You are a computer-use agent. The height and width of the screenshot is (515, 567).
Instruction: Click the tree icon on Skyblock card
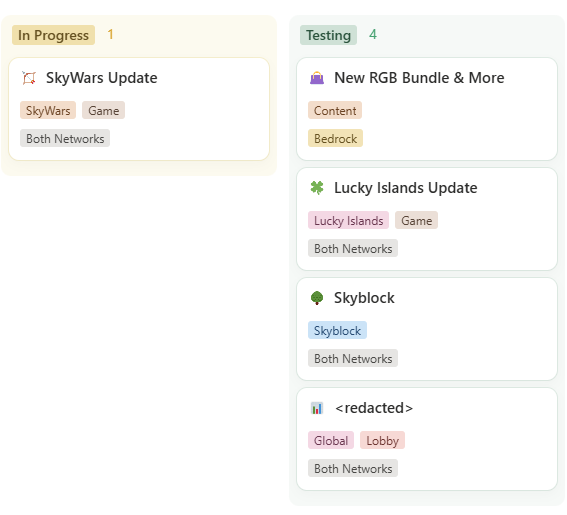(317, 298)
